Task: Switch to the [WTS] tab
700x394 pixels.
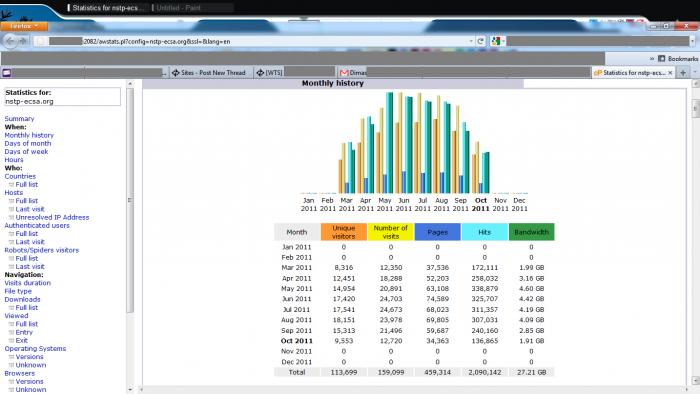Action: pos(295,72)
